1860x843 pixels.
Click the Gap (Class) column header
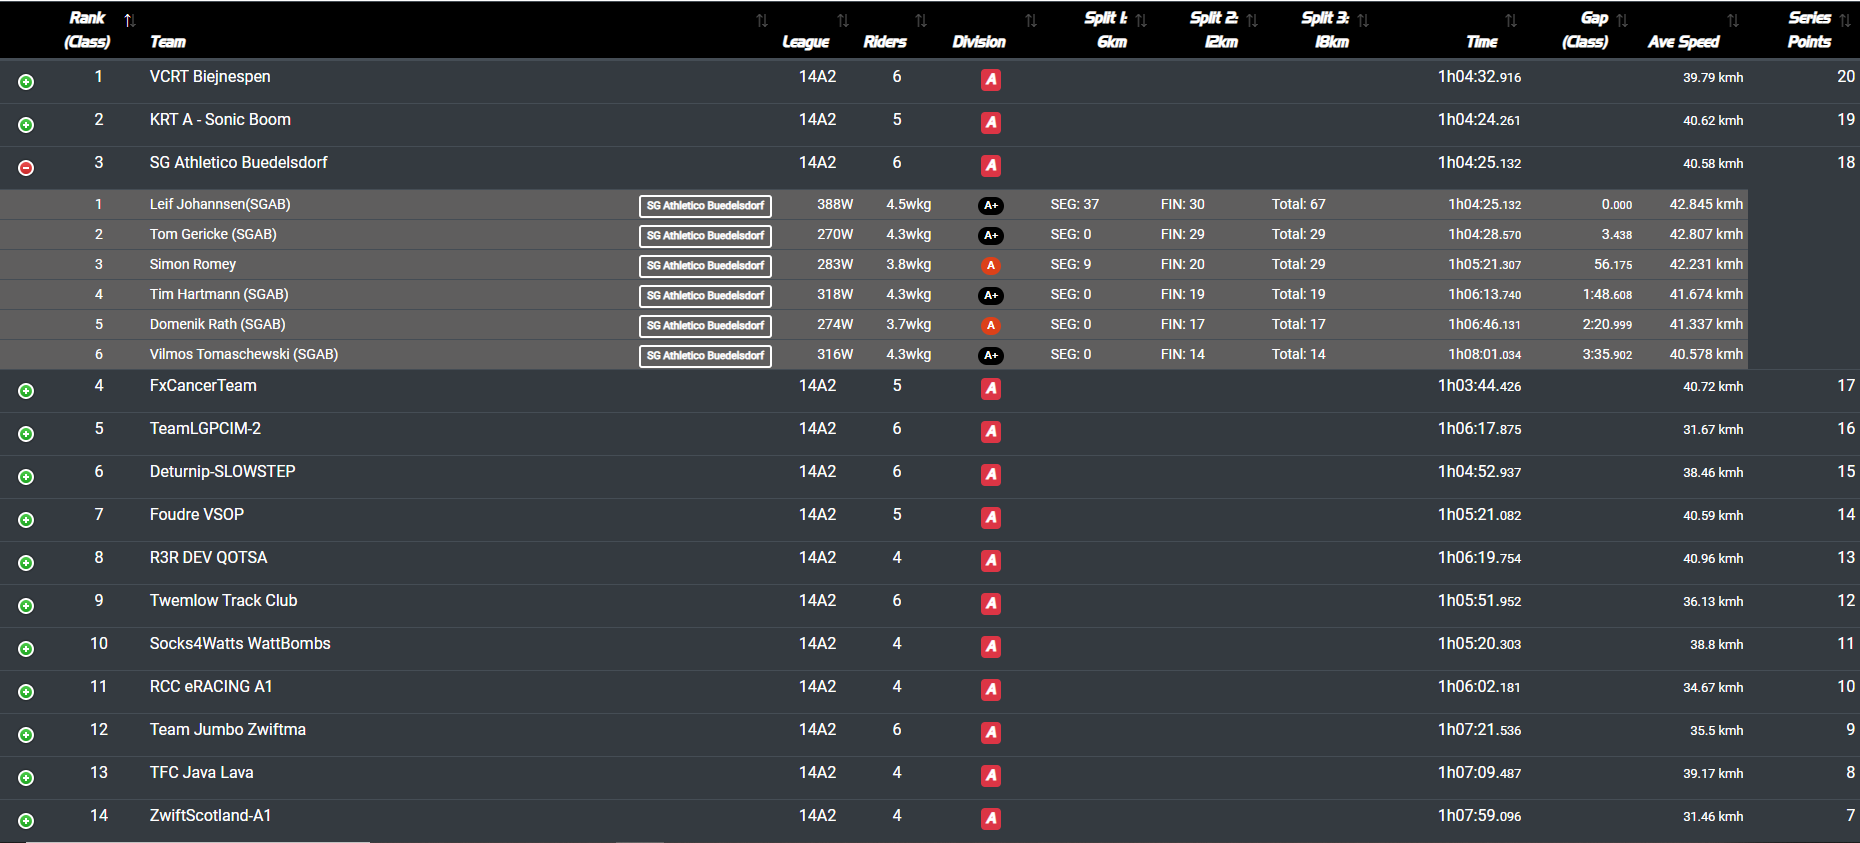click(1587, 29)
